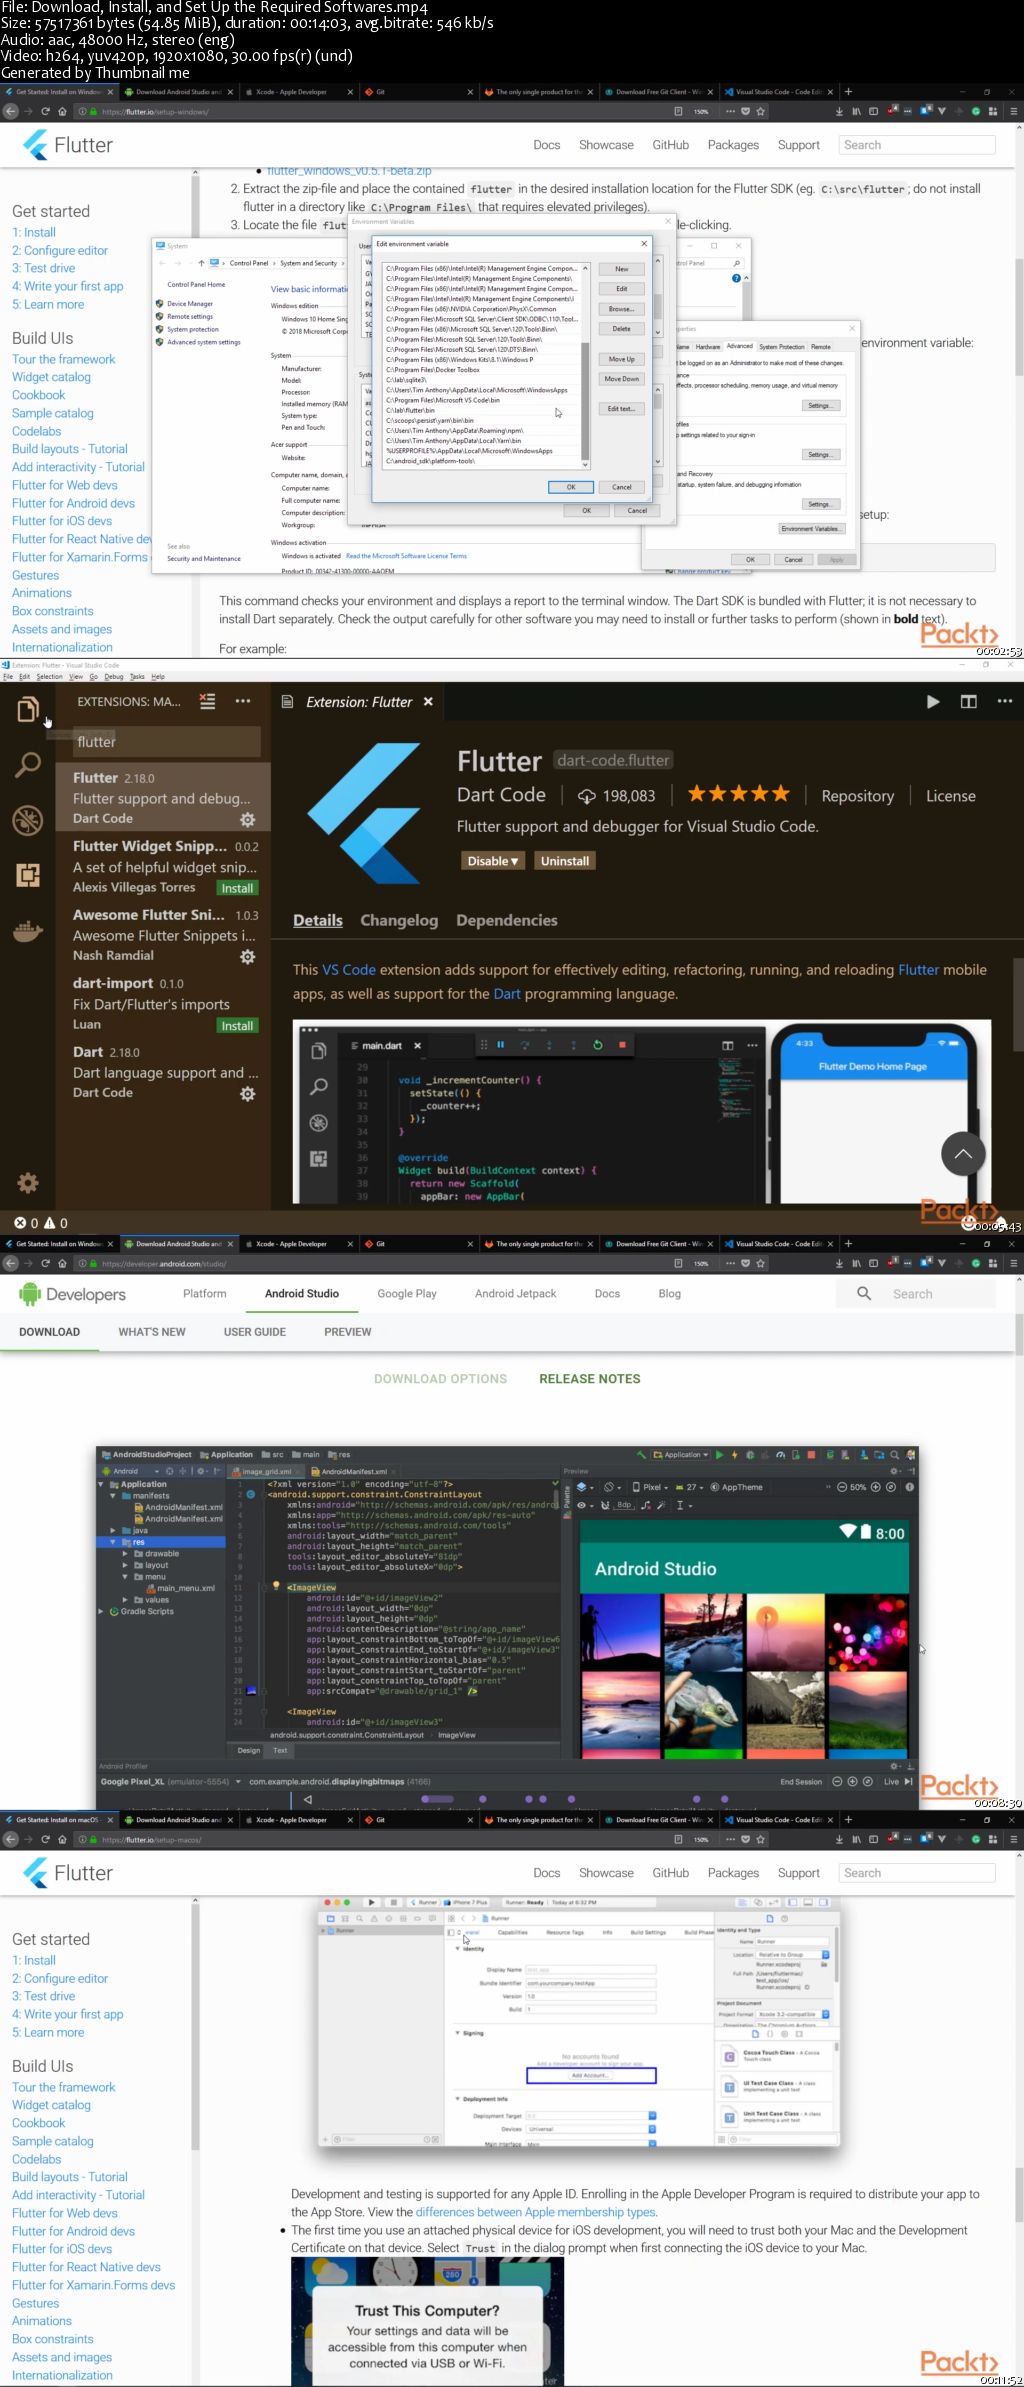Close the Extension: Flutter editor tab
The width and height of the screenshot is (1024, 2387).
428,702
